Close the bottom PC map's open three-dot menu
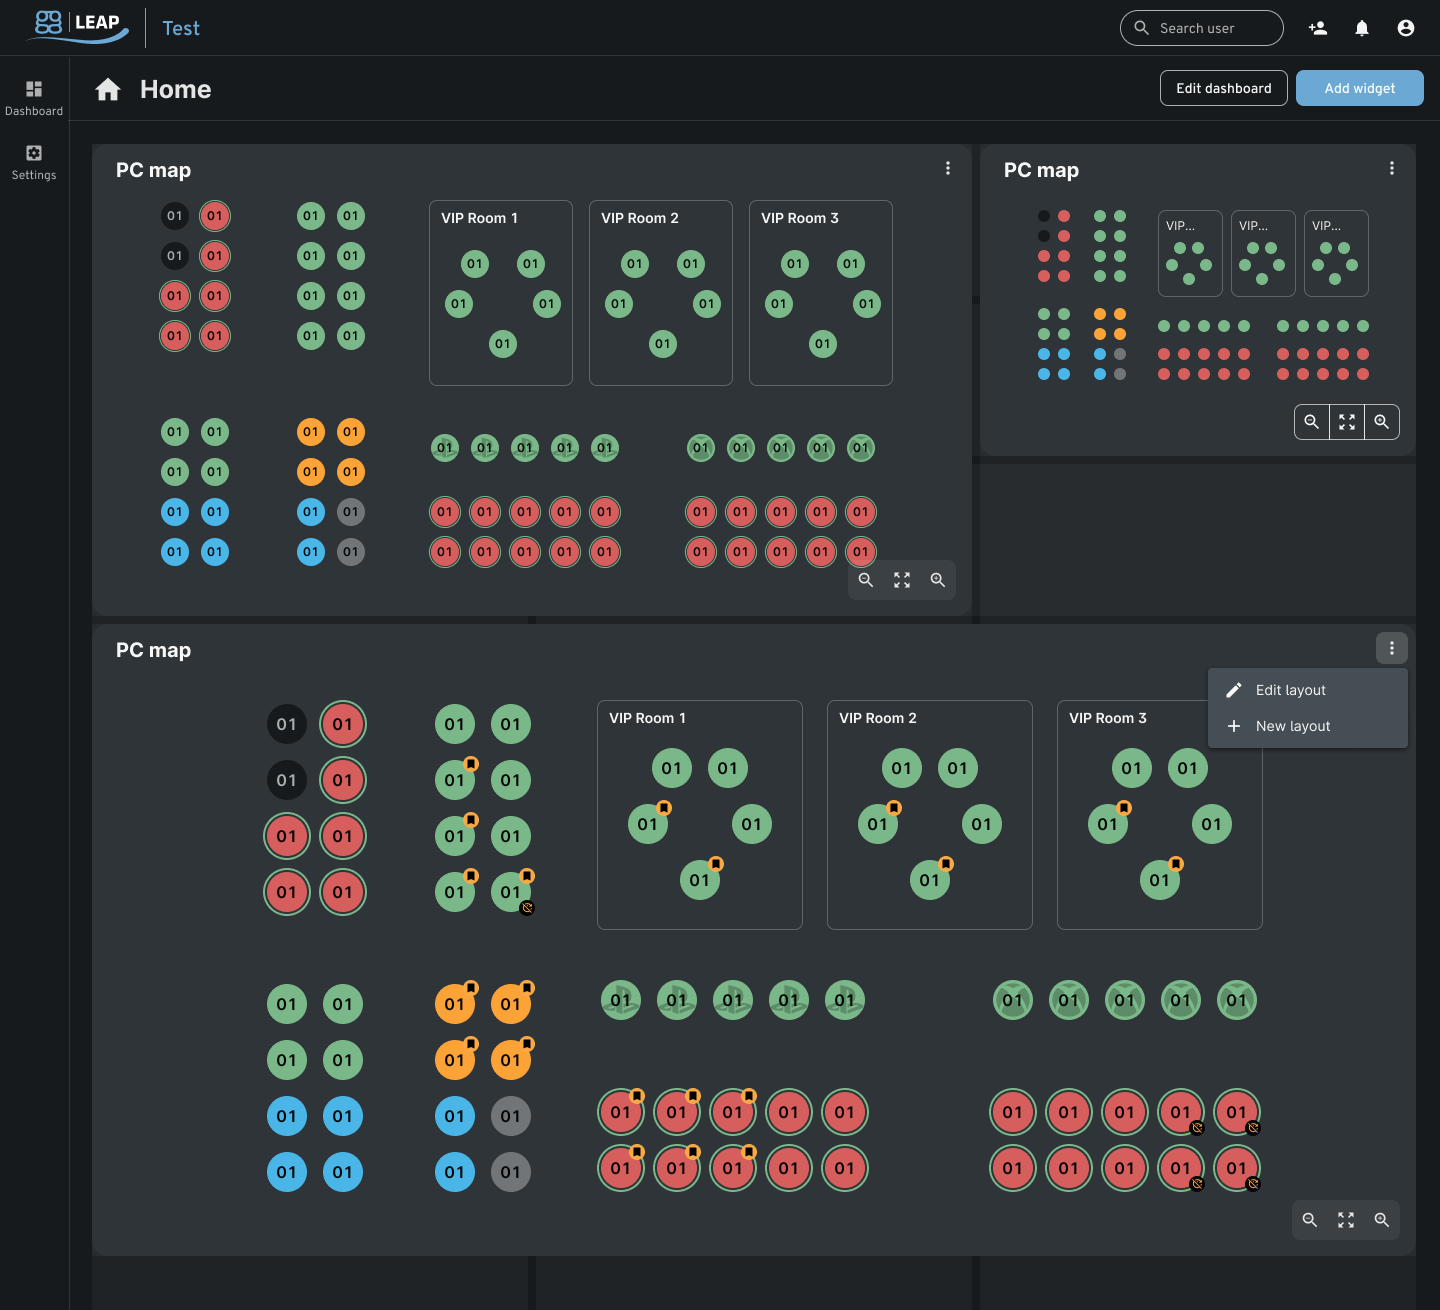Image resolution: width=1440 pixels, height=1310 pixels. coord(1392,649)
